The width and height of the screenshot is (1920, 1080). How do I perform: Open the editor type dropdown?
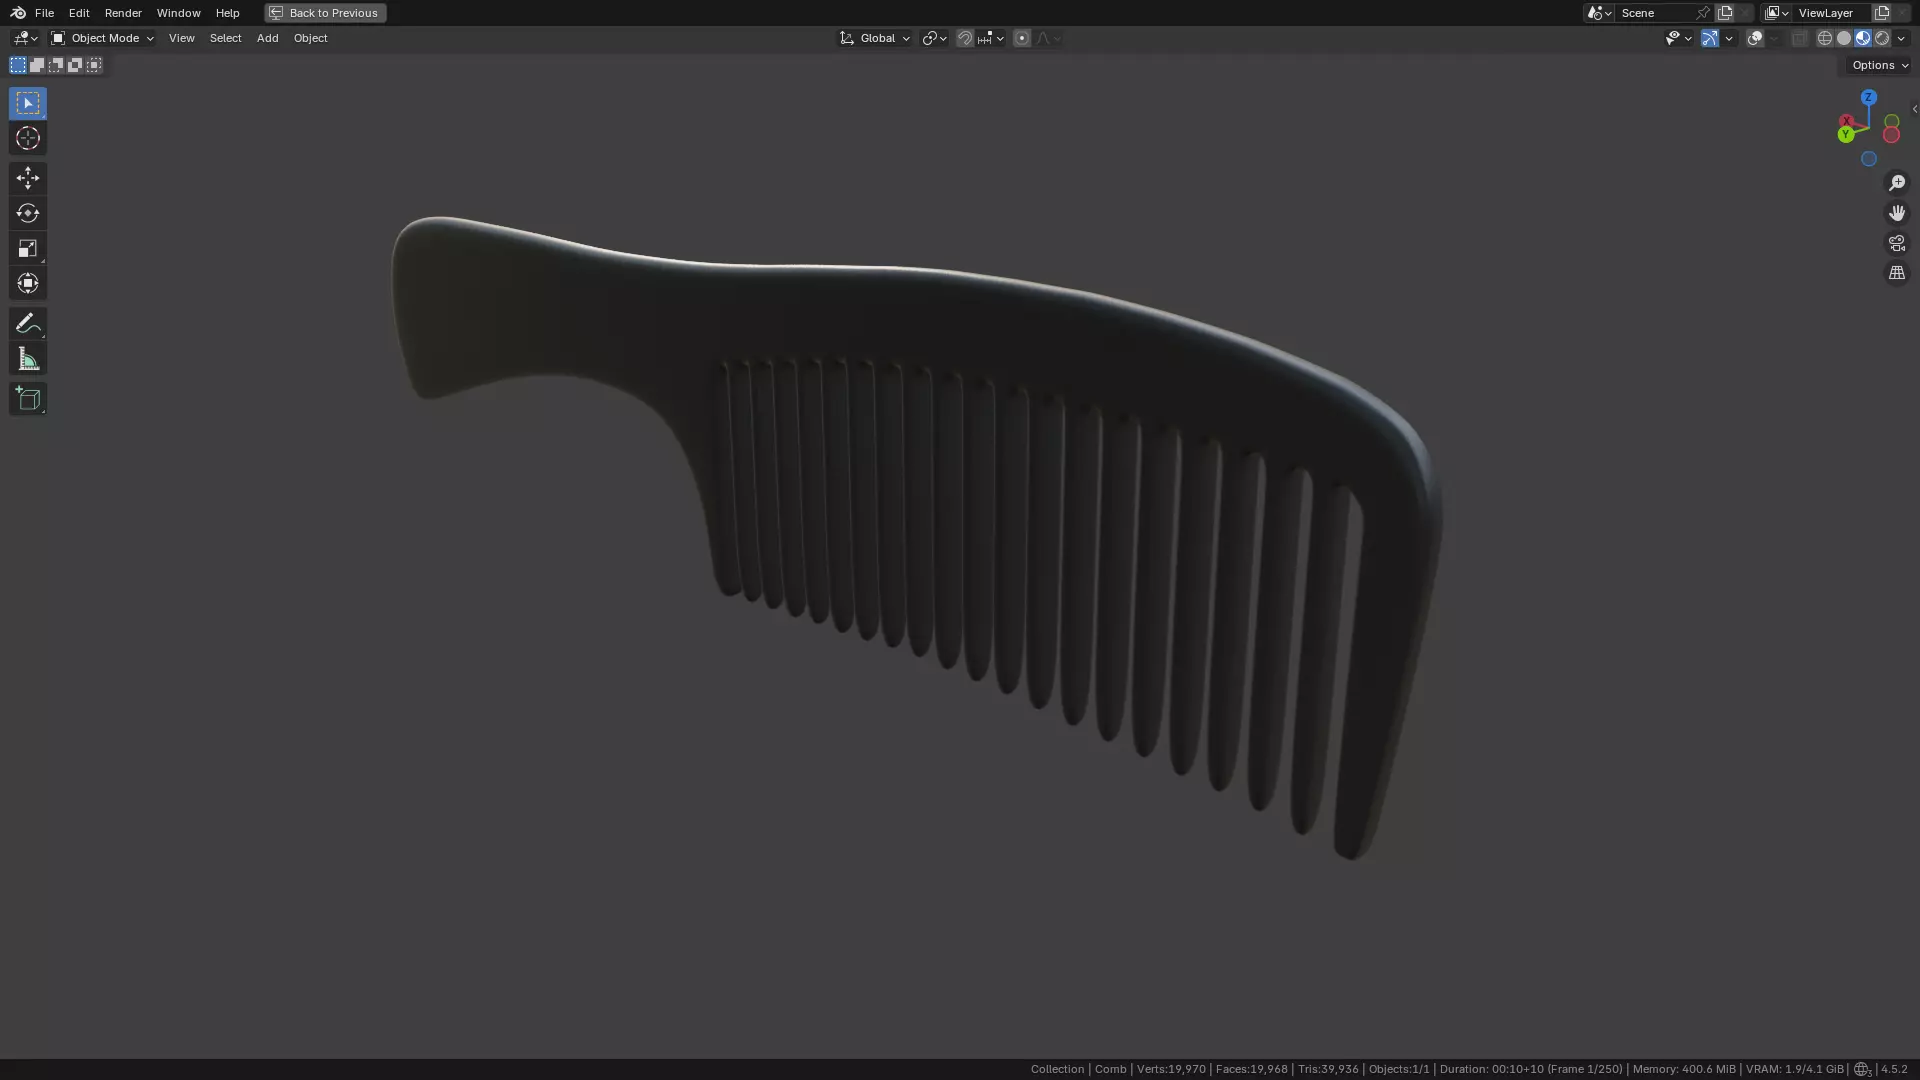tap(24, 38)
